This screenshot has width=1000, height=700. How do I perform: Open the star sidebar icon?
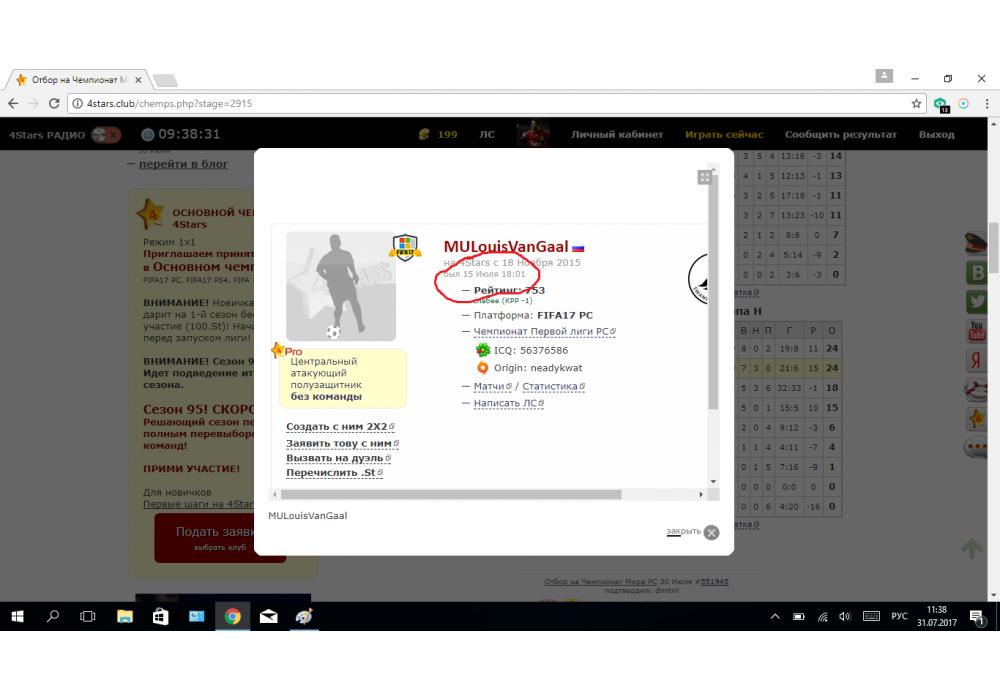976,419
